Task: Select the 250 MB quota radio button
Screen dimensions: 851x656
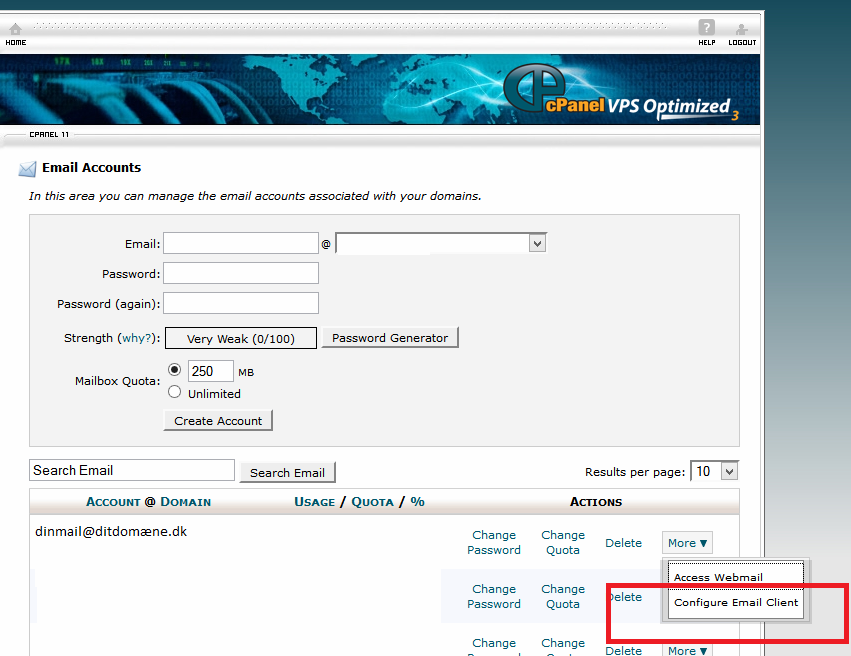Action: click(175, 369)
